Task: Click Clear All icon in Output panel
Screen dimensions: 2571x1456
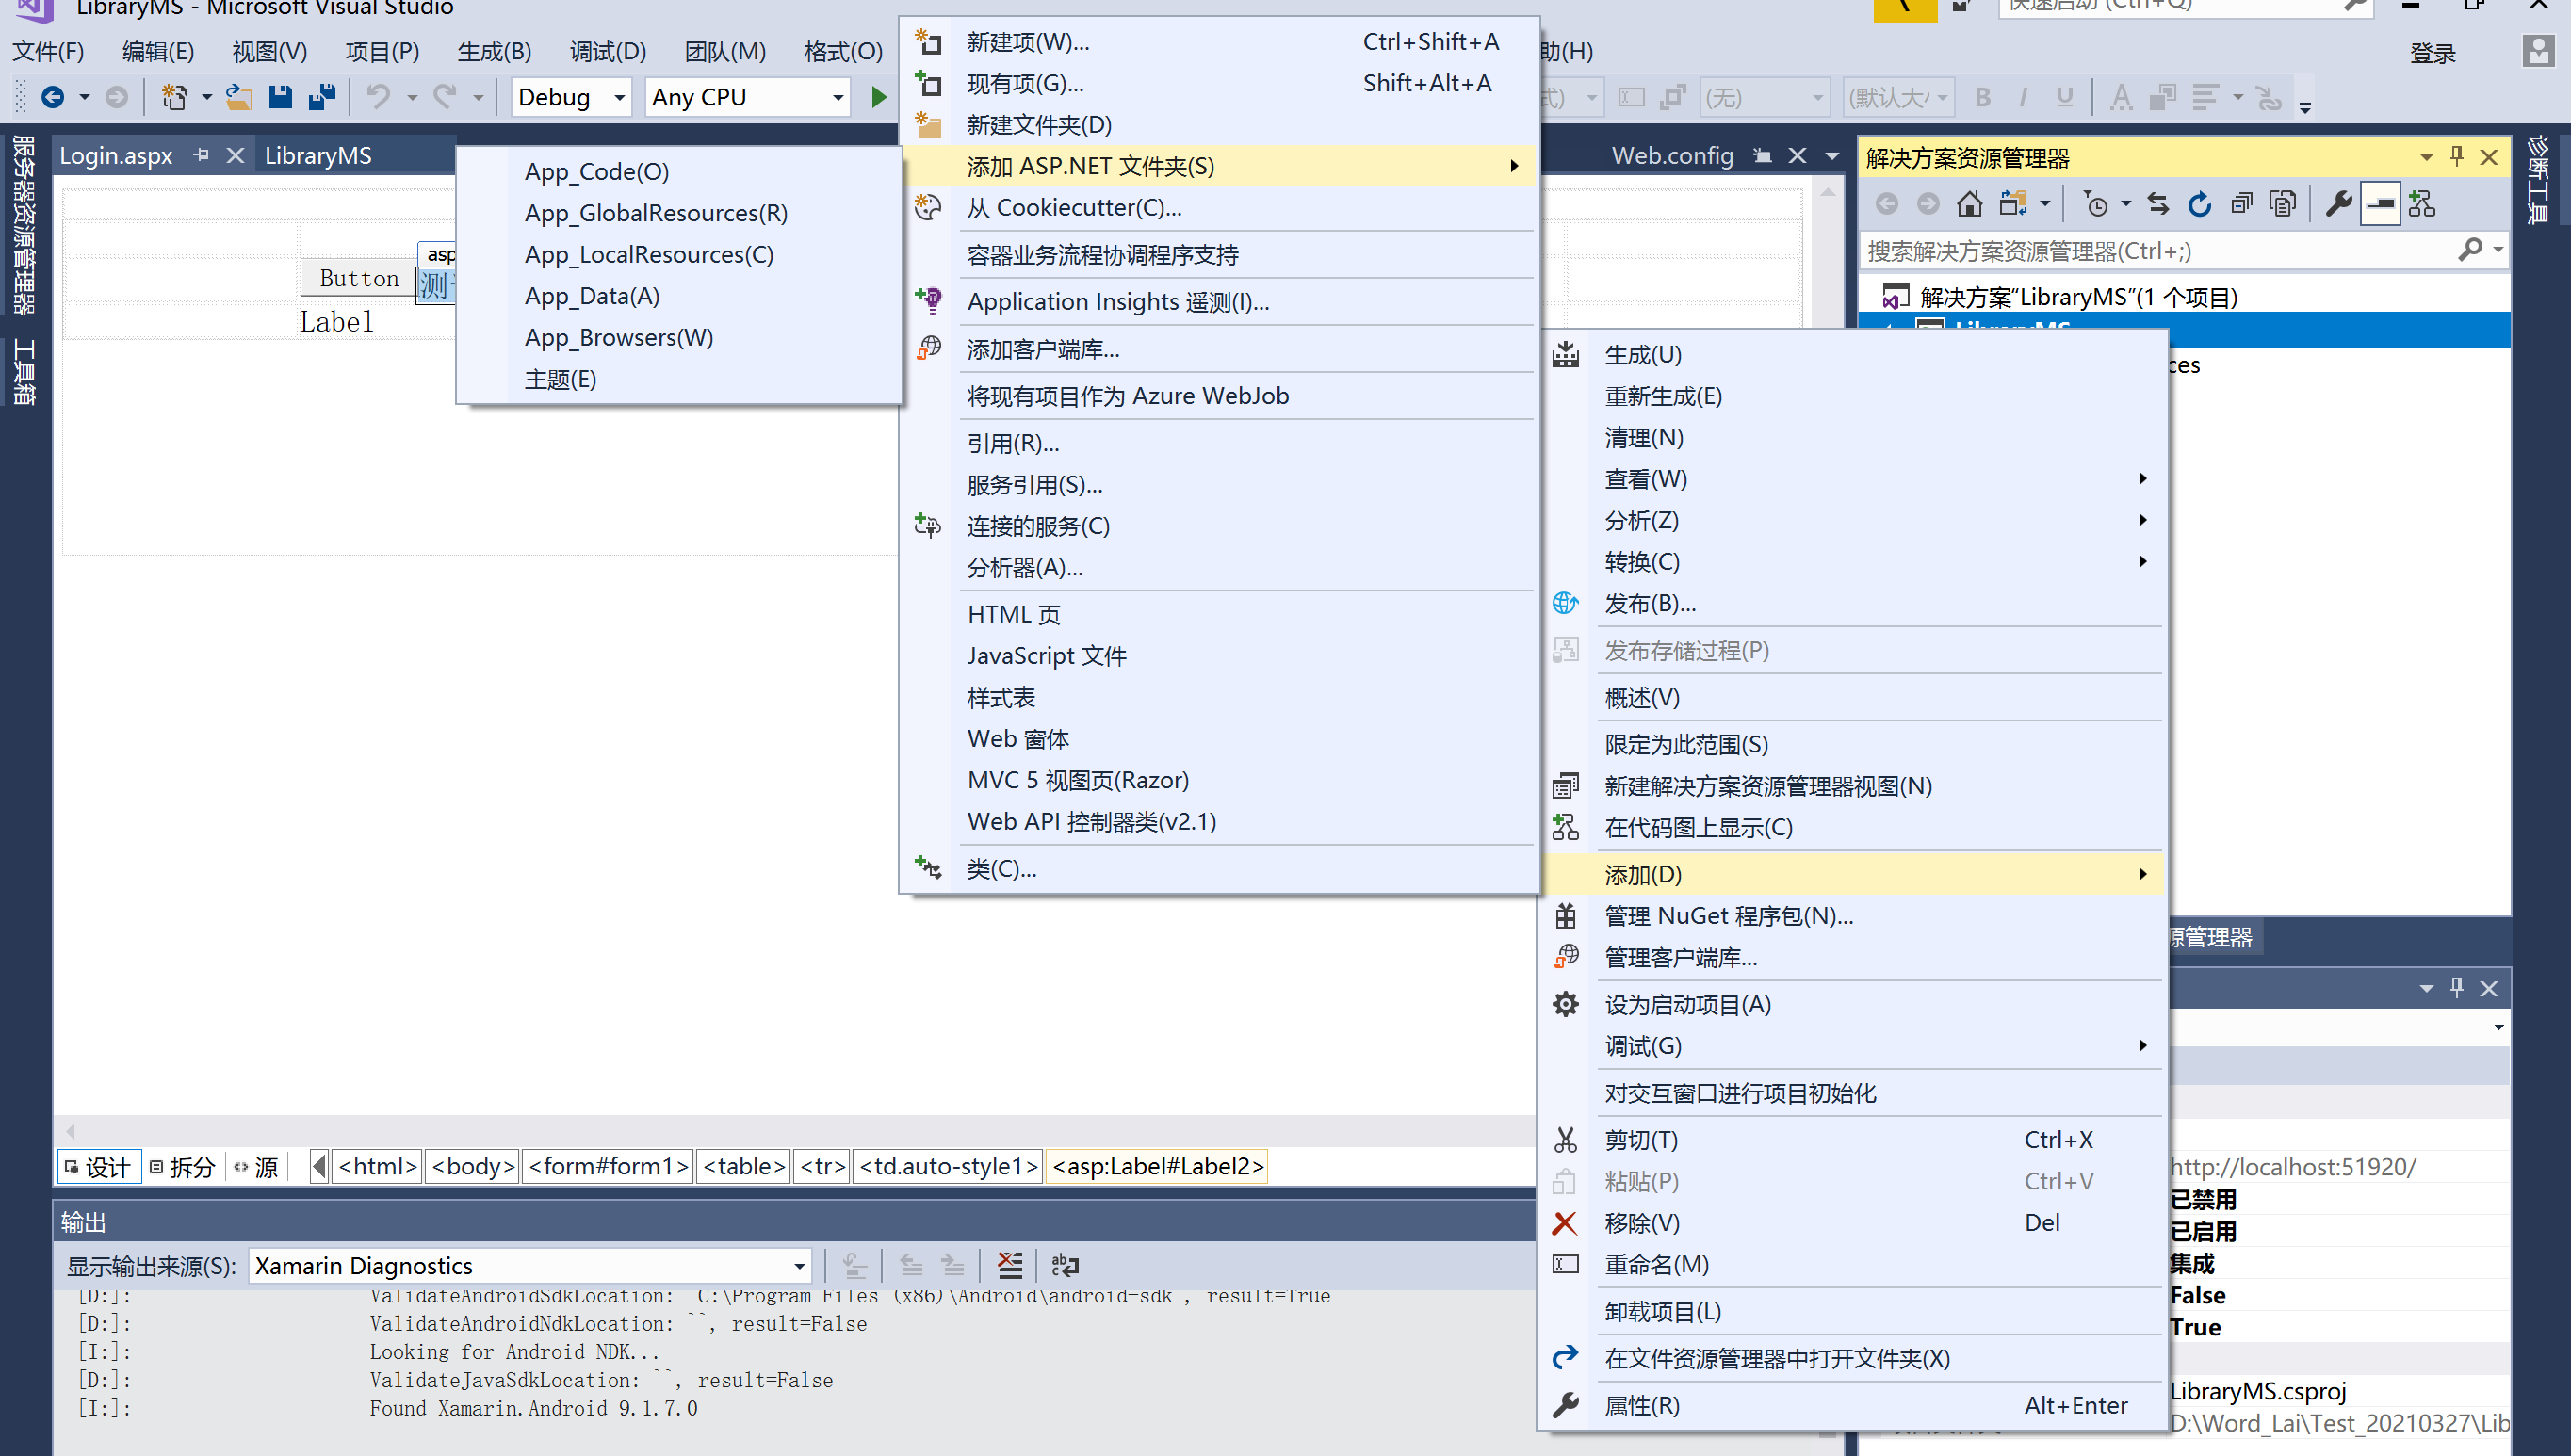Action: (x=1010, y=1265)
